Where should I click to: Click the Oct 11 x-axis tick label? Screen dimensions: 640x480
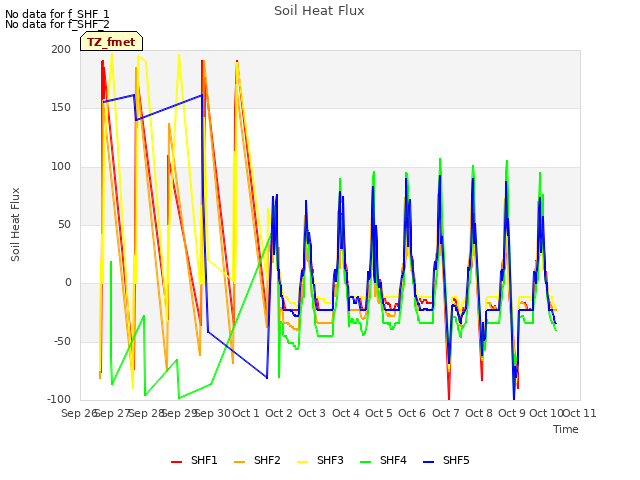580,413
